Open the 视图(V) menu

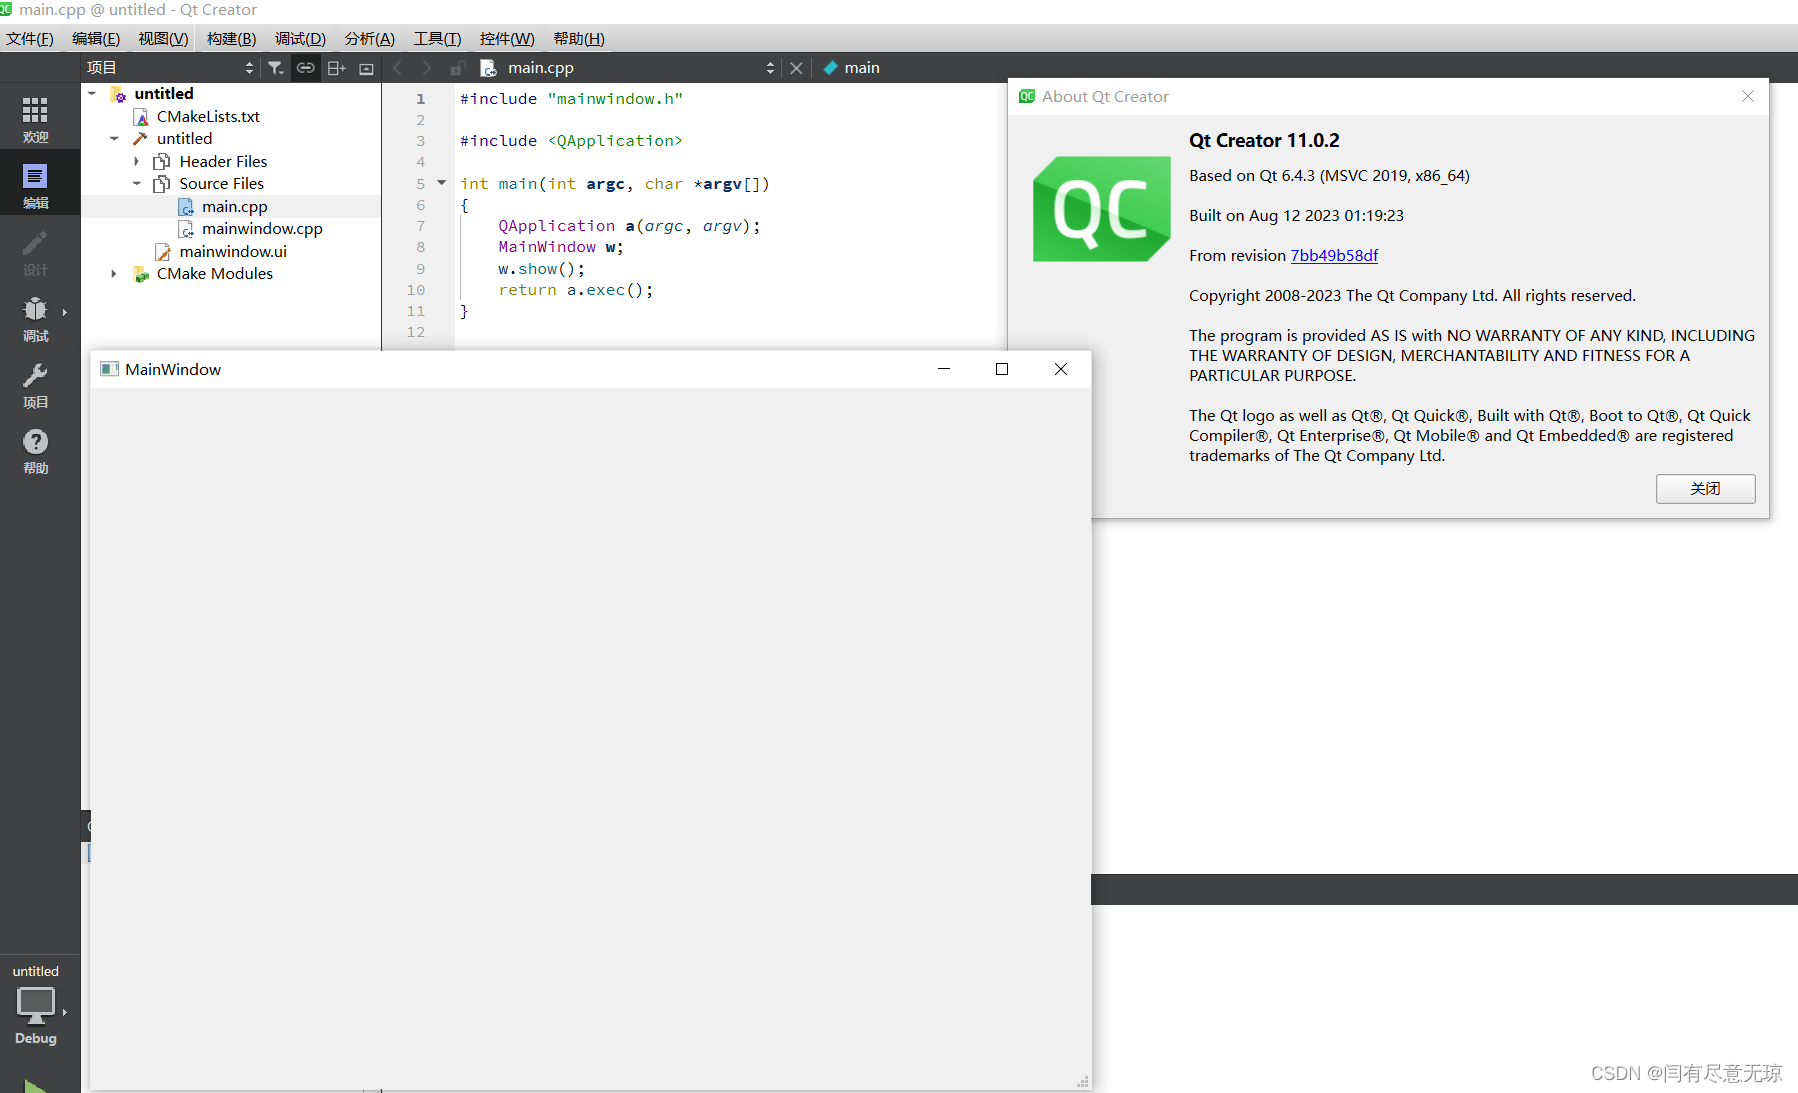tap(163, 39)
